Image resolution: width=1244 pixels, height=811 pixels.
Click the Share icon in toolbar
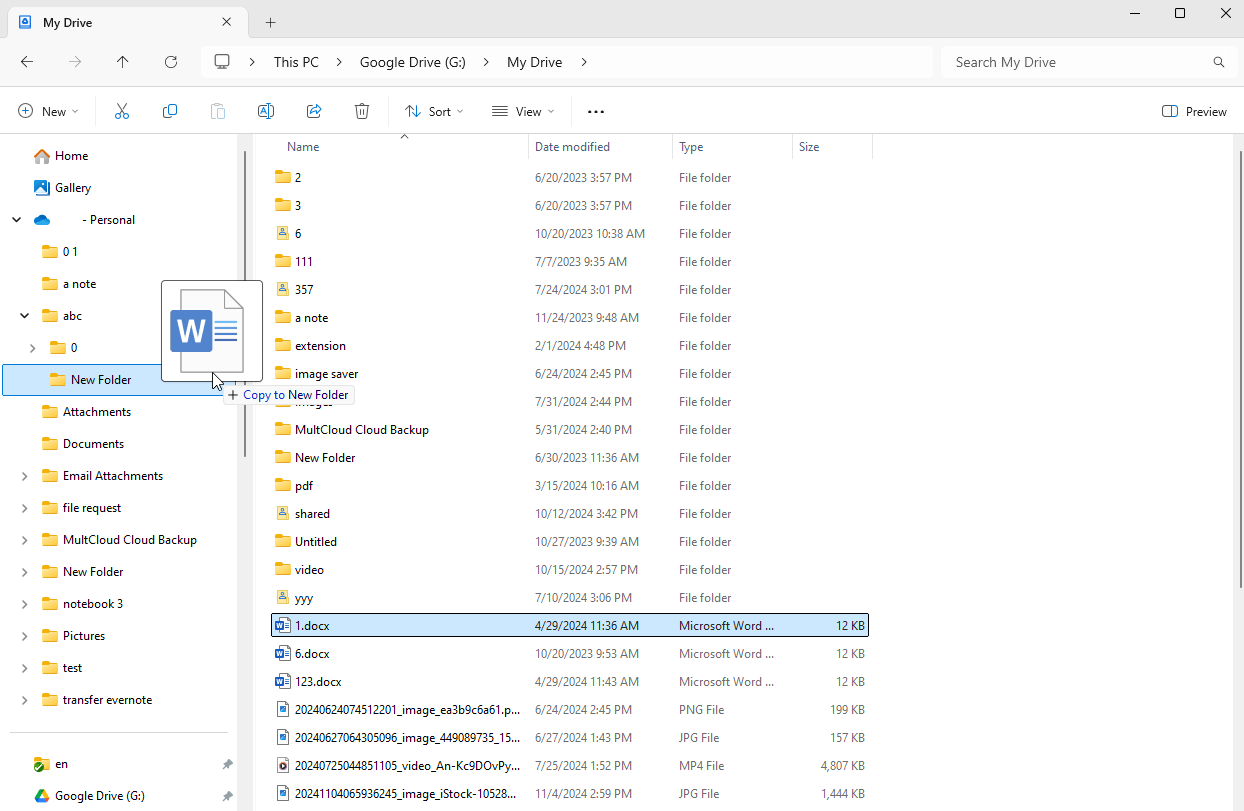click(314, 111)
